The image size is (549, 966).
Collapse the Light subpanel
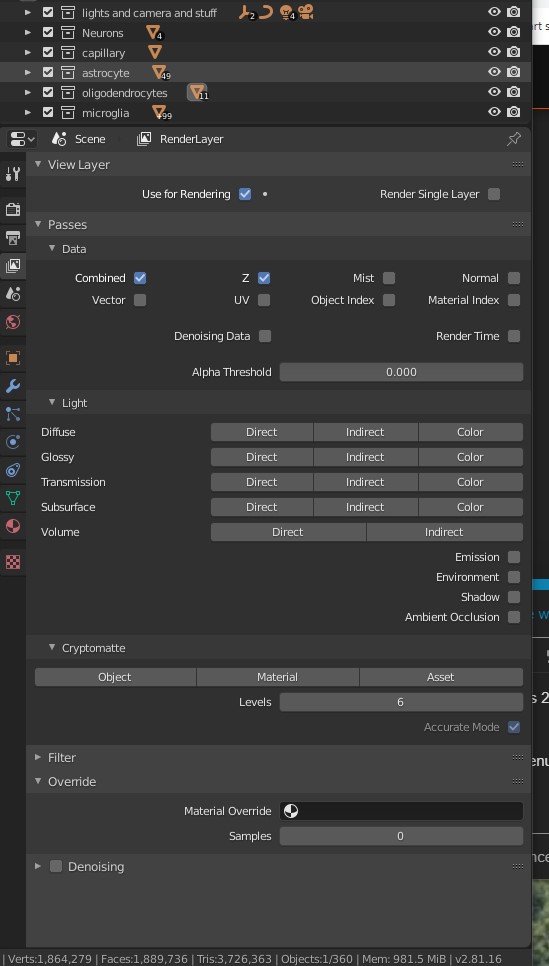(52, 402)
